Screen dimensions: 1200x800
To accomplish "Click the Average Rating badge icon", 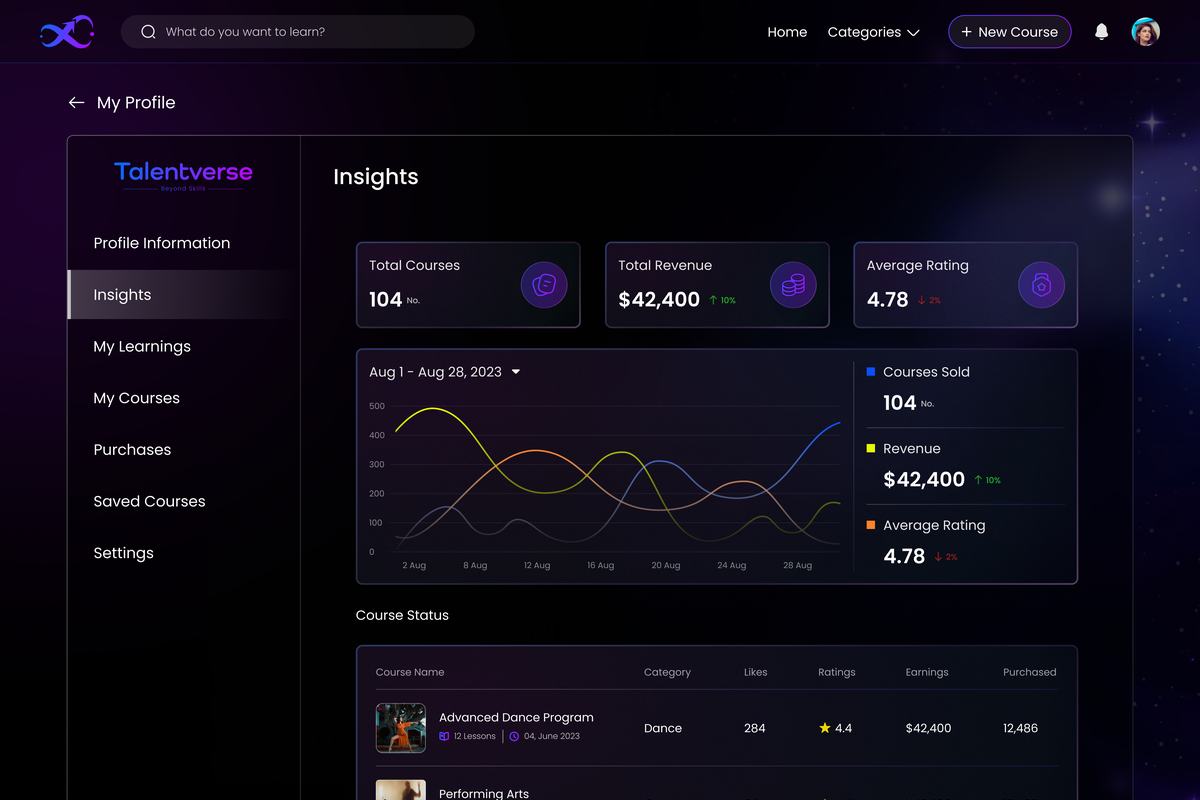I will (x=1041, y=286).
